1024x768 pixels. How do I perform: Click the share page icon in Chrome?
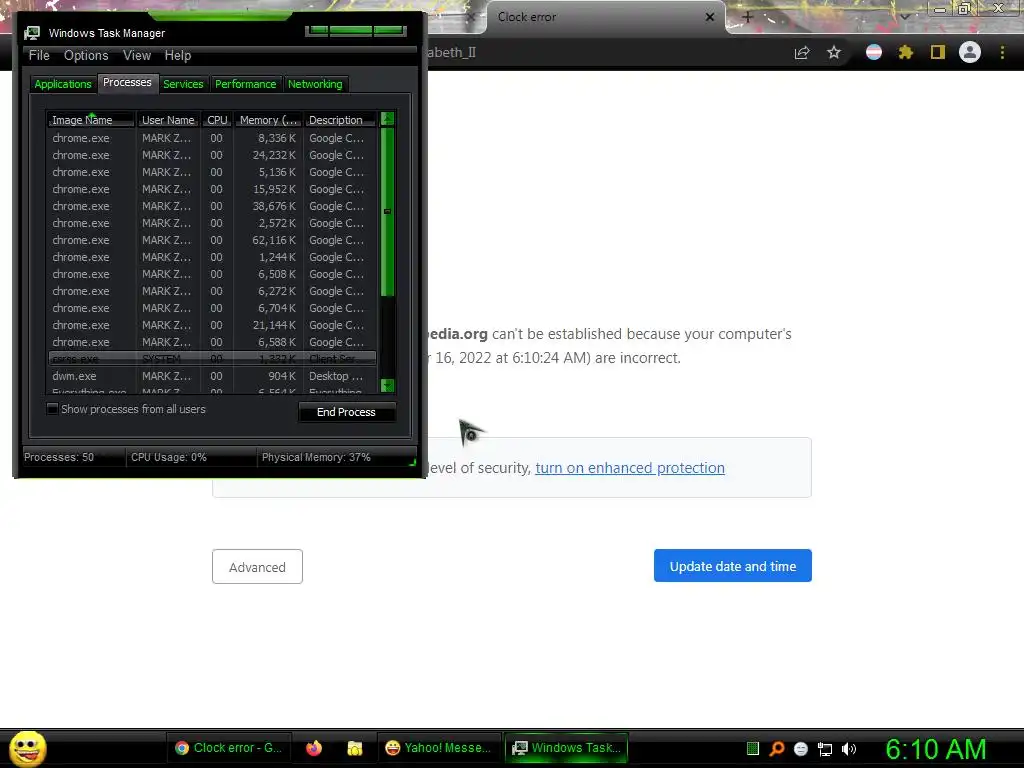click(802, 52)
